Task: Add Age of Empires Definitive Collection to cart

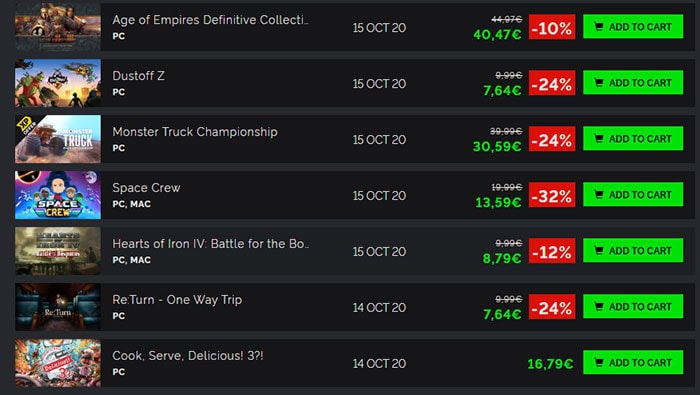Action: (633, 27)
